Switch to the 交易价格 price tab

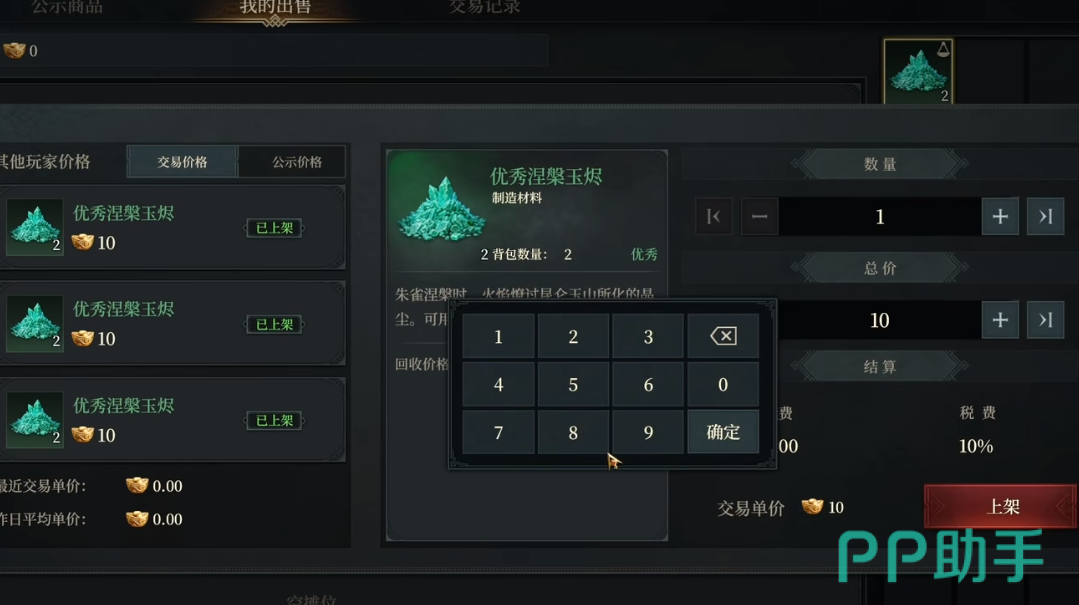click(x=182, y=162)
